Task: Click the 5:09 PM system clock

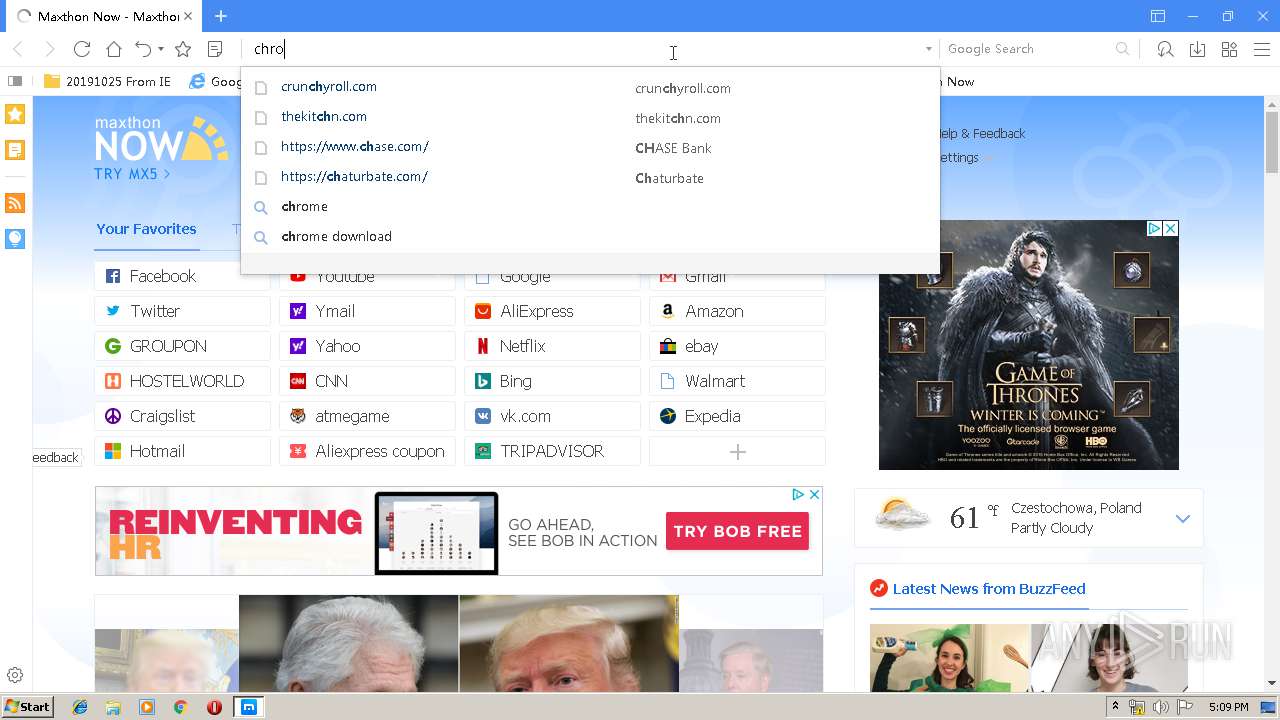Action: point(1228,707)
